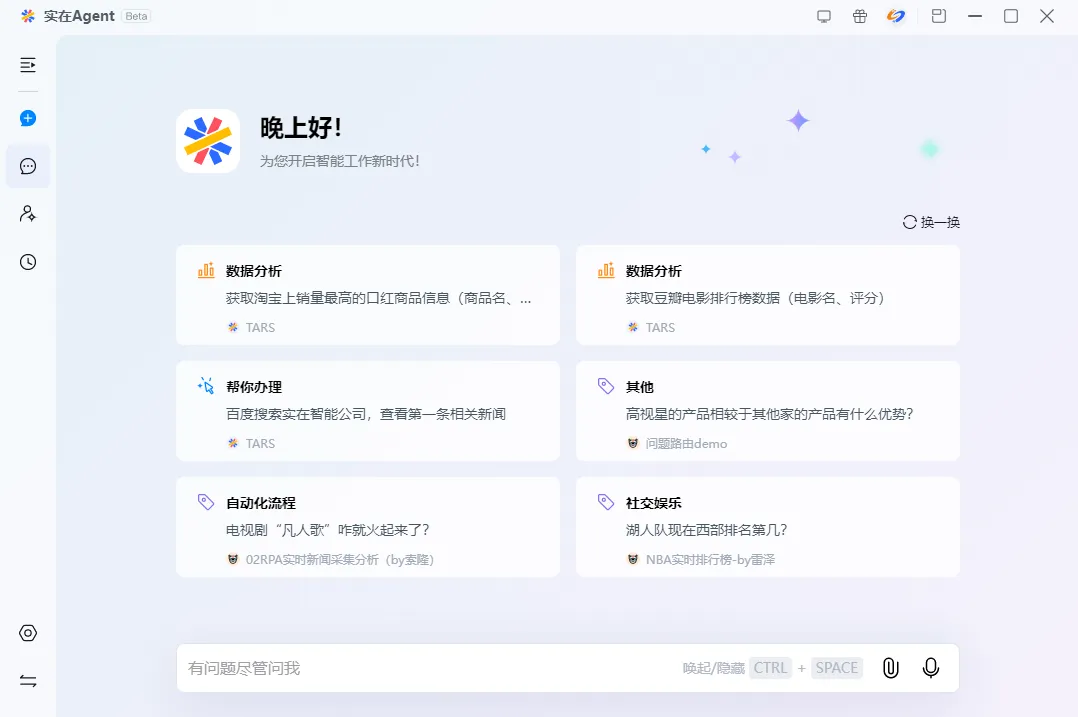Click the large colorful app avatar
This screenshot has height=717, width=1078.
tap(208, 141)
